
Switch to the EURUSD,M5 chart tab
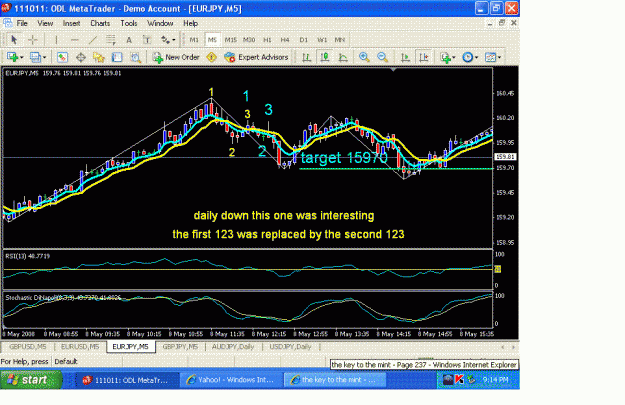click(x=80, y=347)
